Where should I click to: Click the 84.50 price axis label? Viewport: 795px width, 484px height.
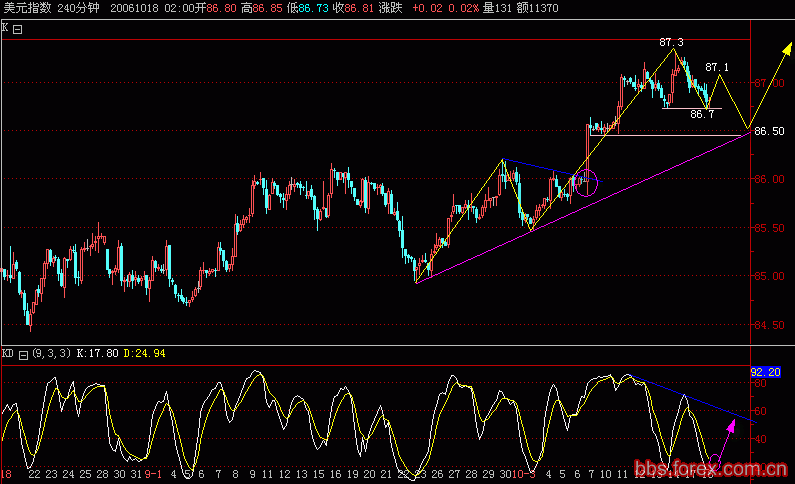(769, 325)
